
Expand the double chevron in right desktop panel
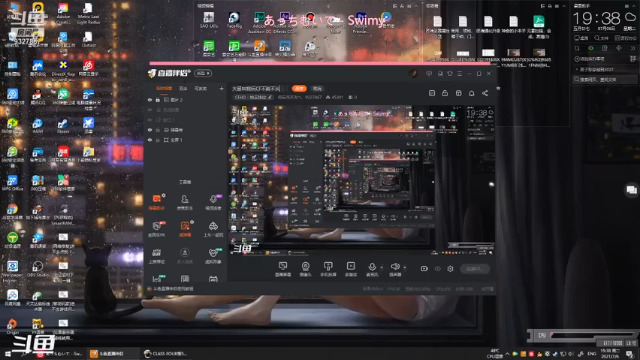click(x=633, y=48)
